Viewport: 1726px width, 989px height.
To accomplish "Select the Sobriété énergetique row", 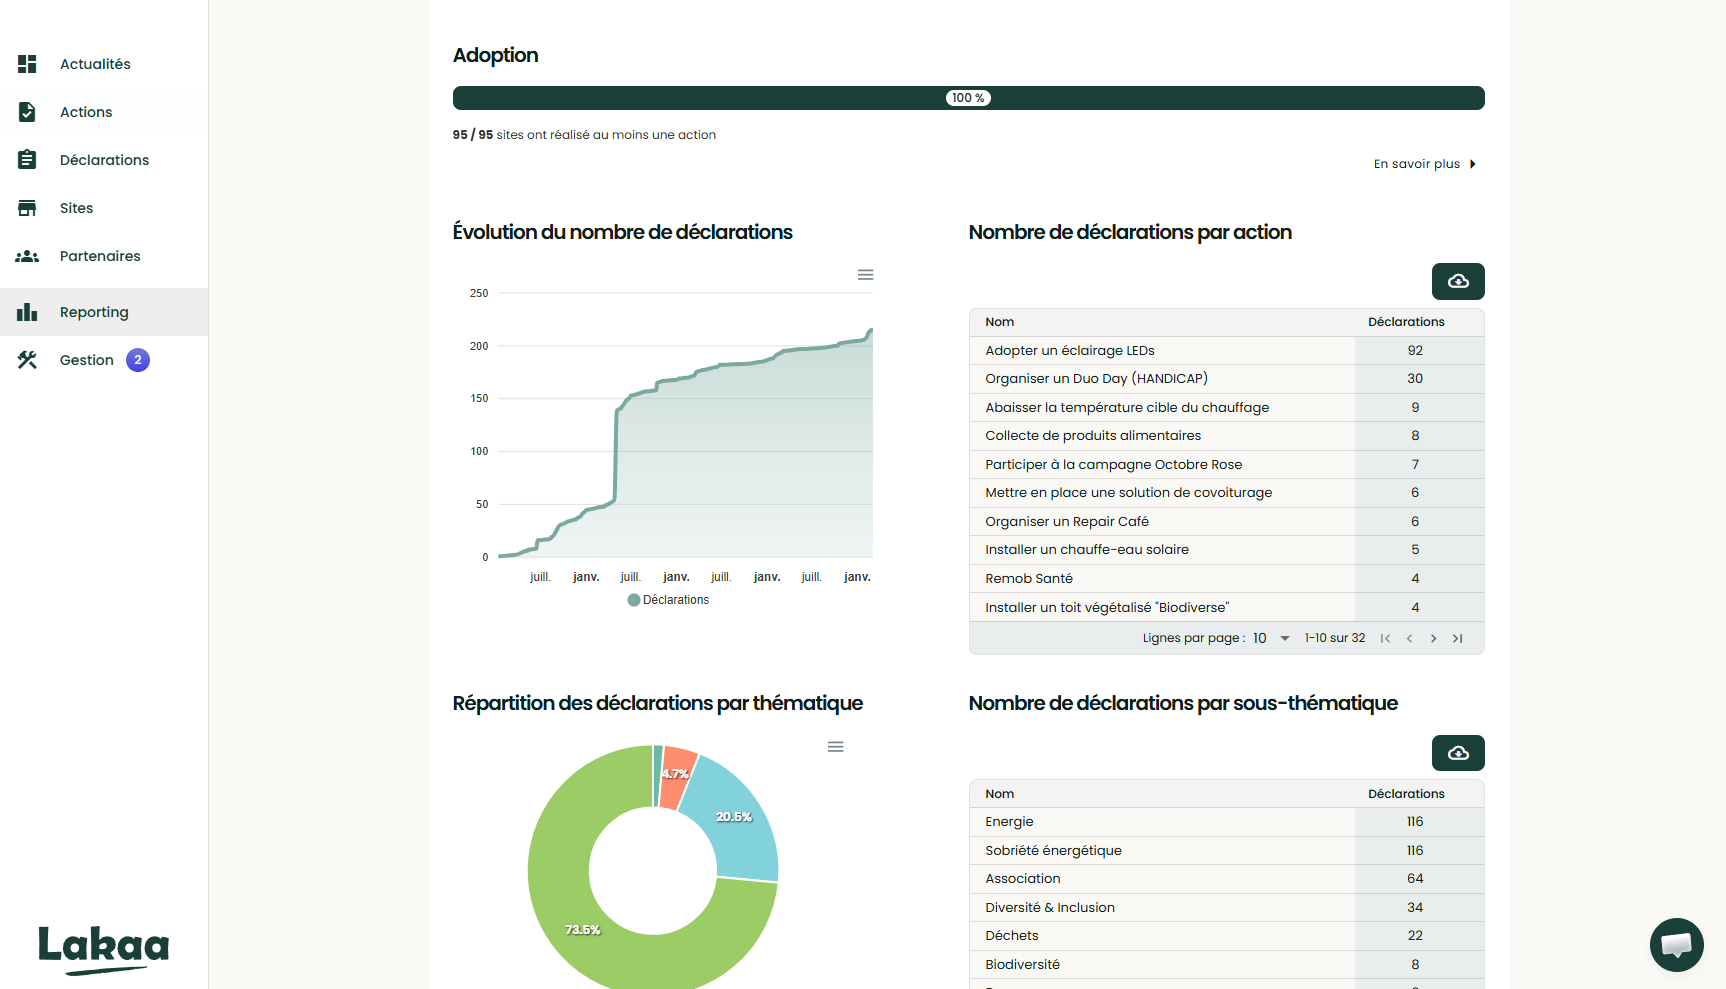I will pos(1226,851).
